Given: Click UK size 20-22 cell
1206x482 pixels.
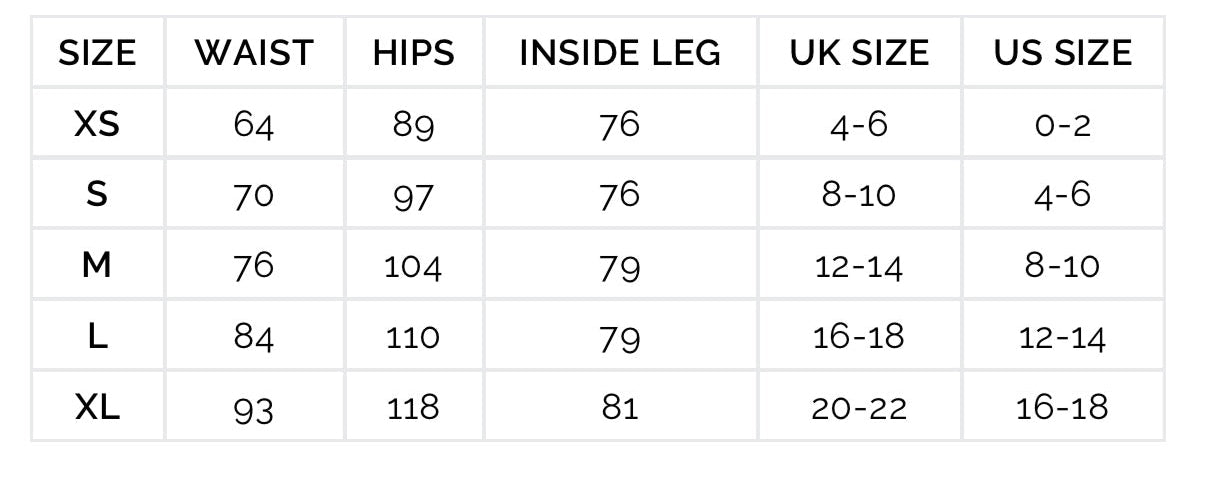Looking at the screenshot, I should click(859, 408).
